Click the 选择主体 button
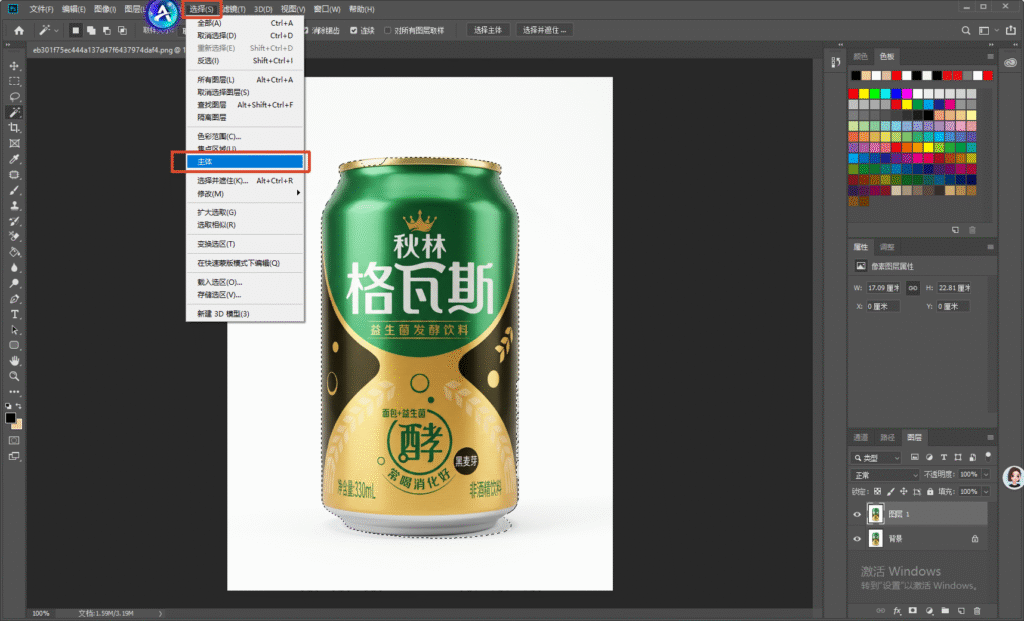Viewport: 1024px width, 621px height. coord(488,30)
